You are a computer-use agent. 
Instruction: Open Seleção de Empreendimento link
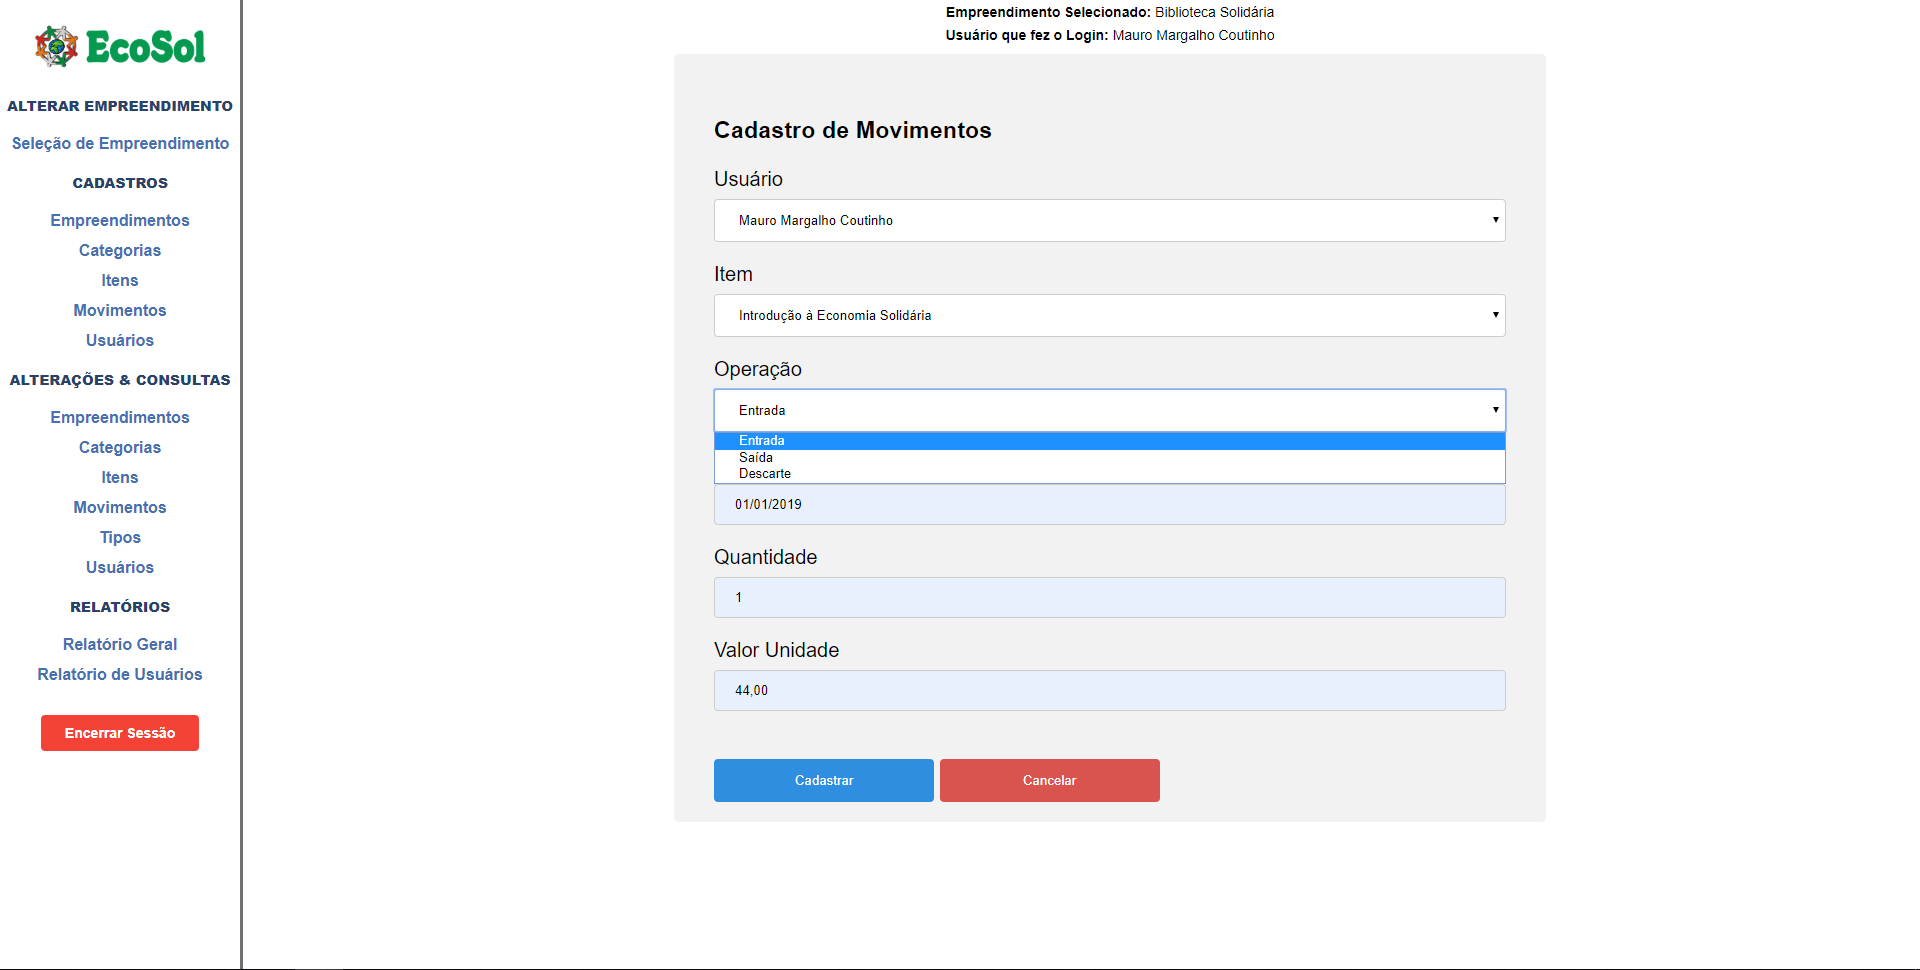click(x=120, y=143)
